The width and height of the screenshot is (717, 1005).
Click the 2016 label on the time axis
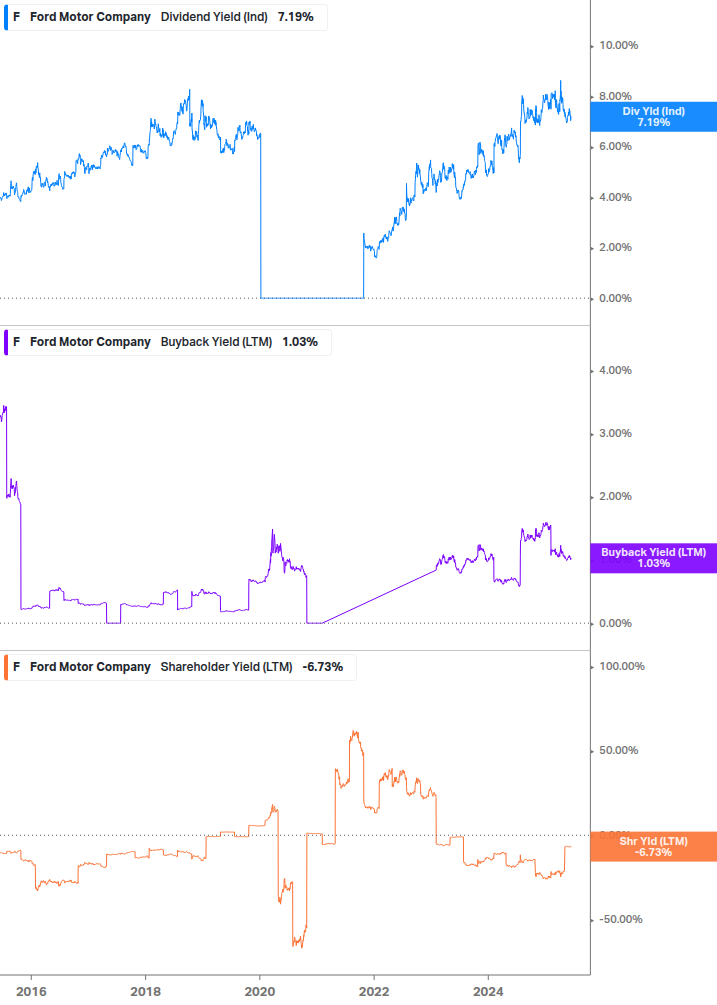click(31, 992)
